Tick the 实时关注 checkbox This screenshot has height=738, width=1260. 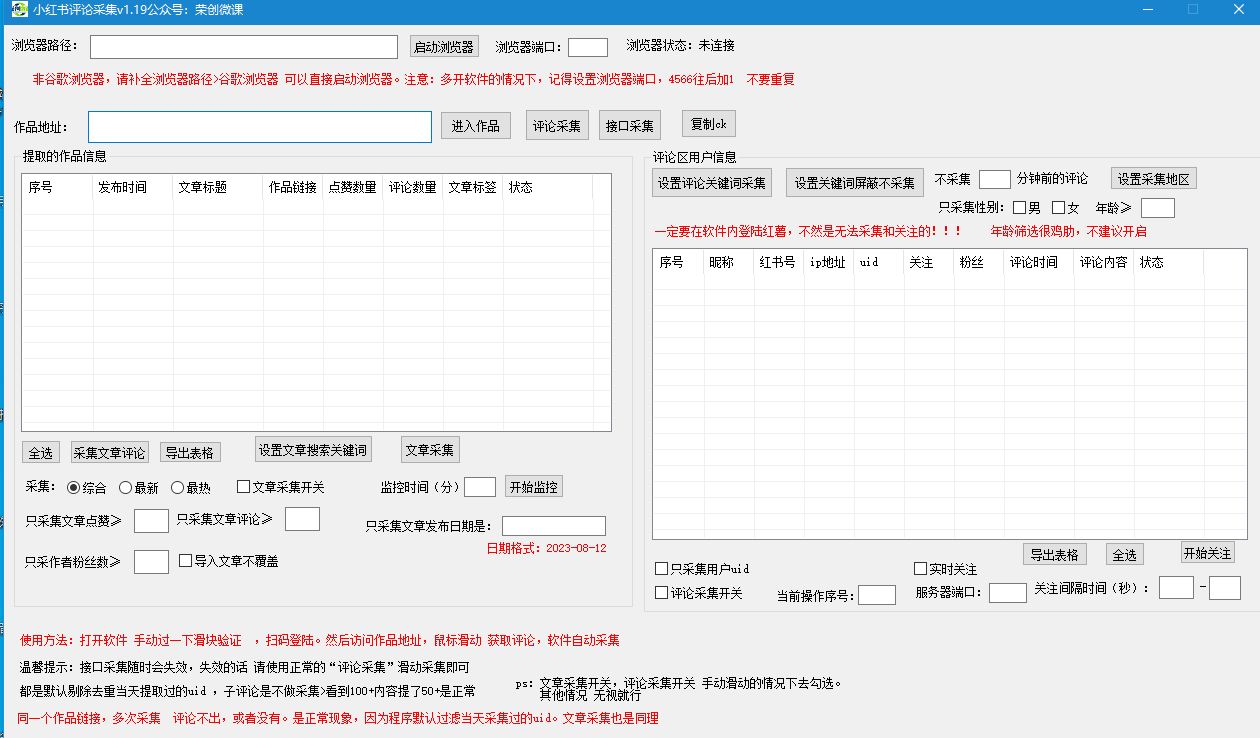921,569
